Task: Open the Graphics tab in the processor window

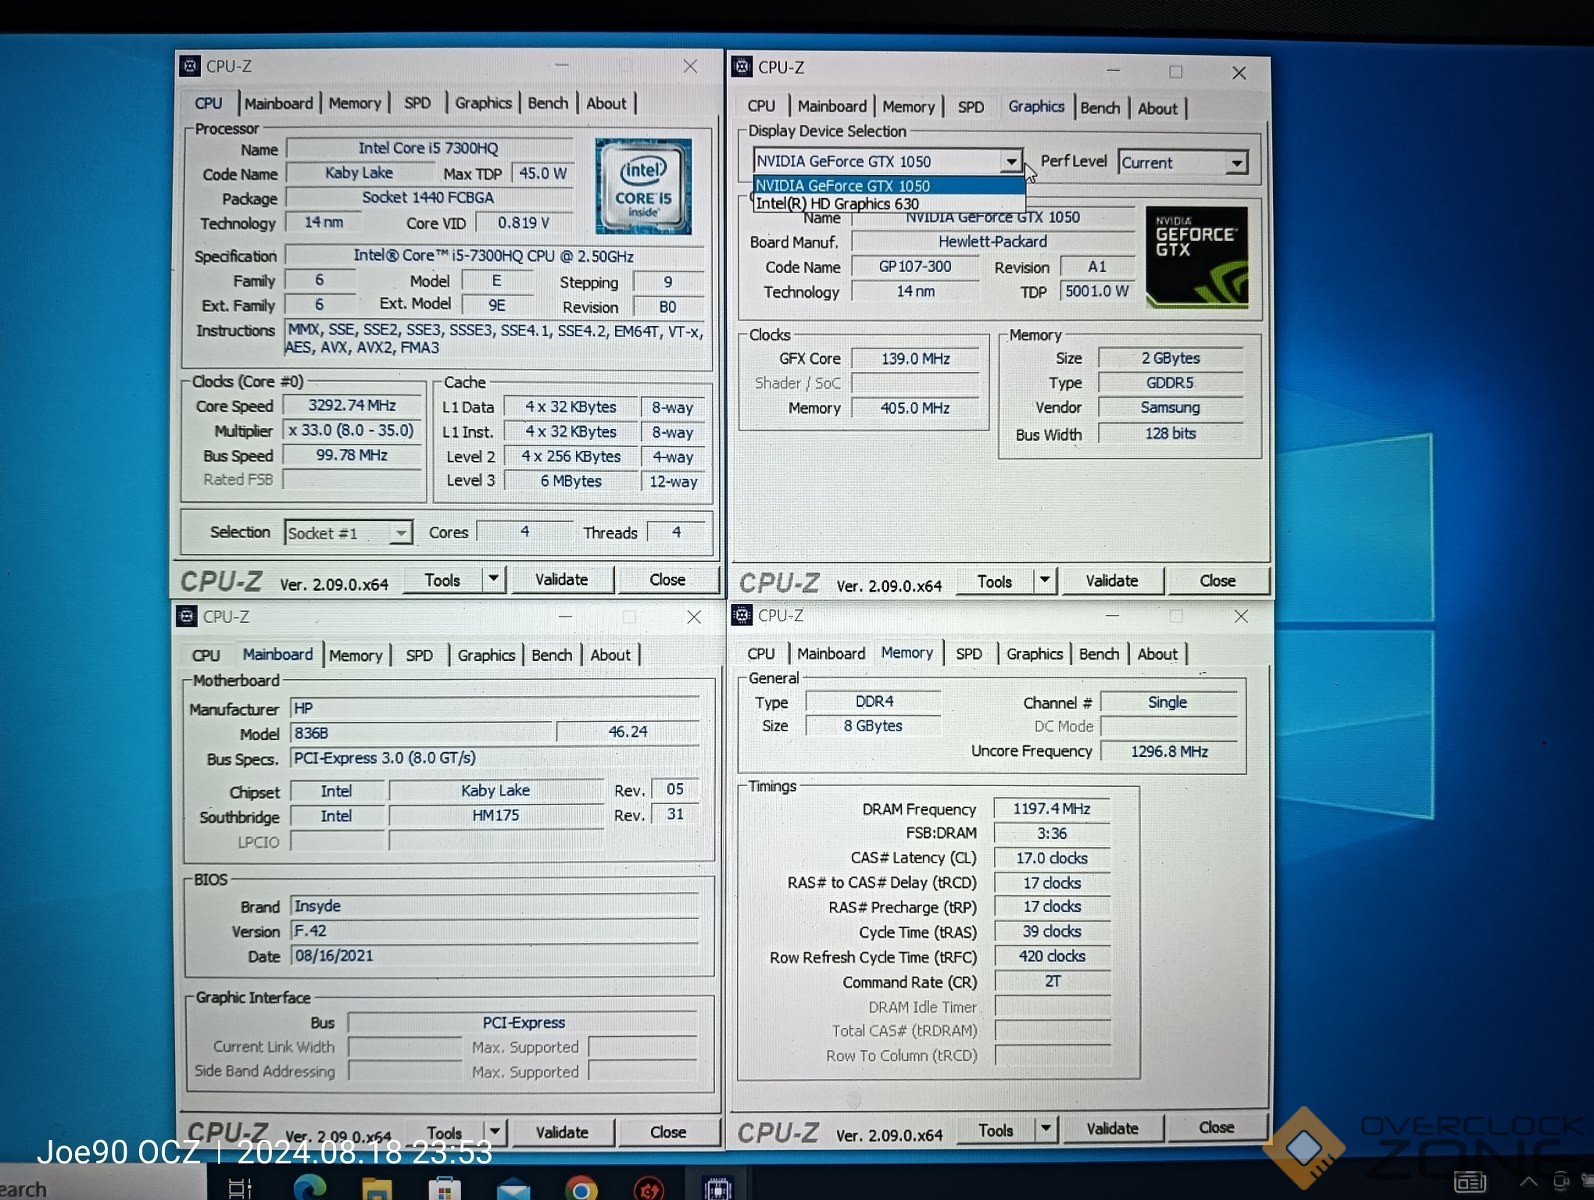Action: click(x=483, y=103)
